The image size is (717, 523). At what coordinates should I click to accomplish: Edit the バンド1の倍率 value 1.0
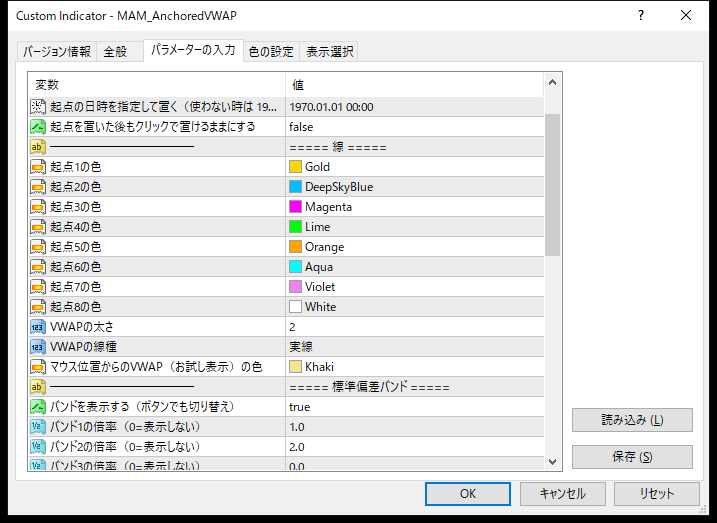pos(414,427)
